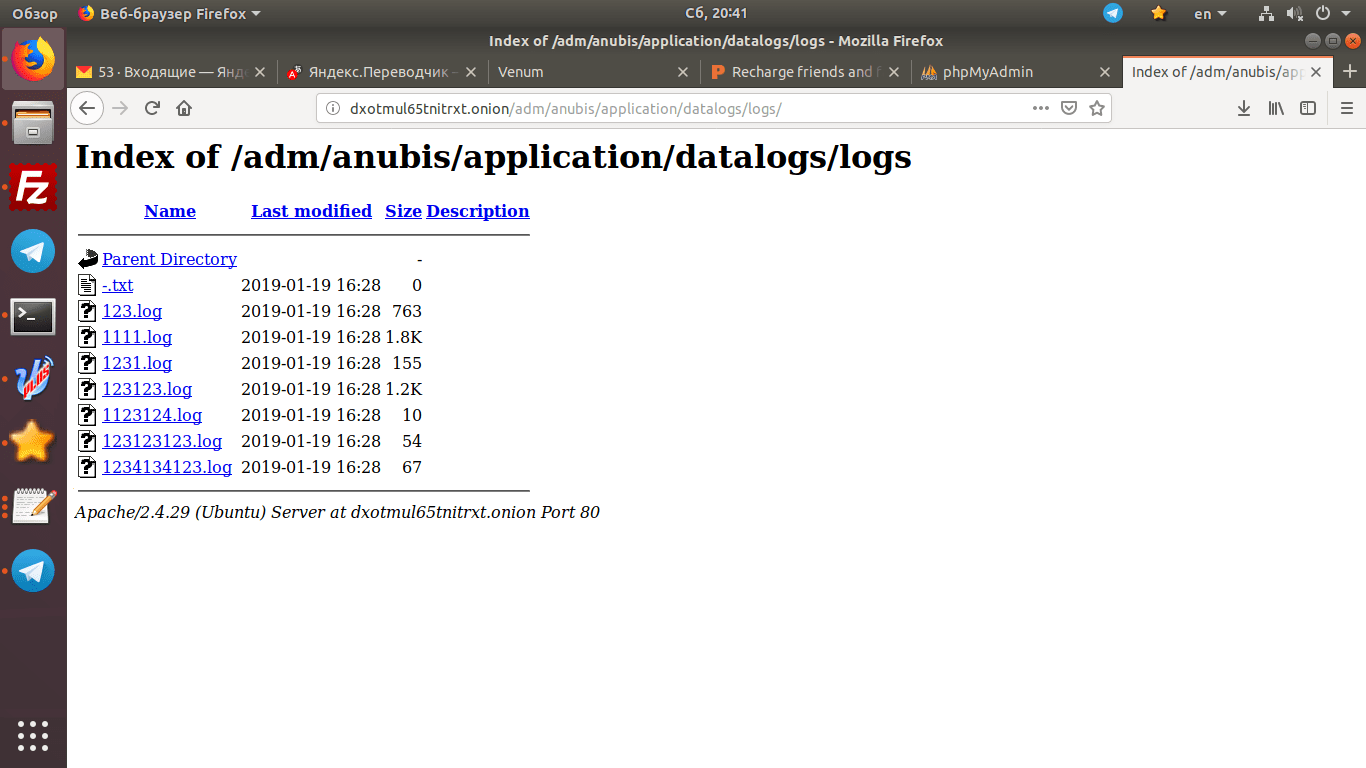Open the 123123123.log file
Image resolution: width=1366 pixels, height=768 pixels.
pos(162,441)
